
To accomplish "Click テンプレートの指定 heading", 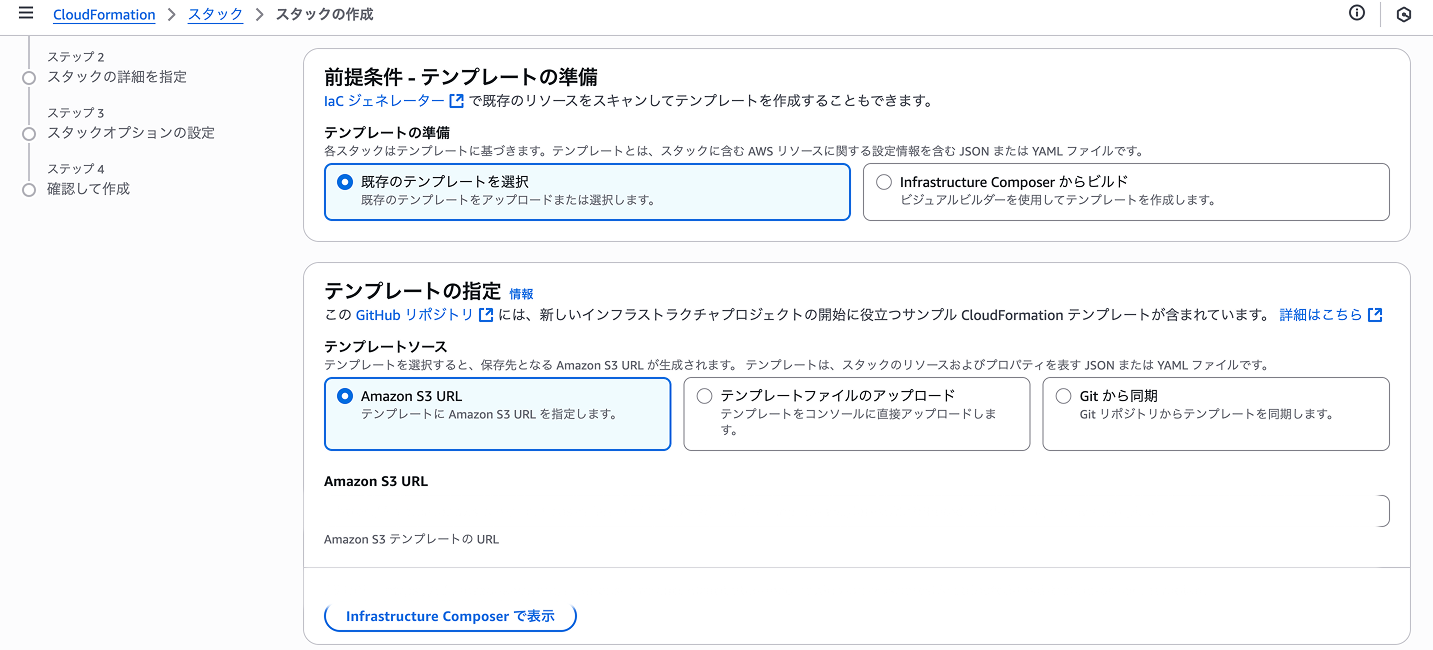I will [x=412, y=292].
